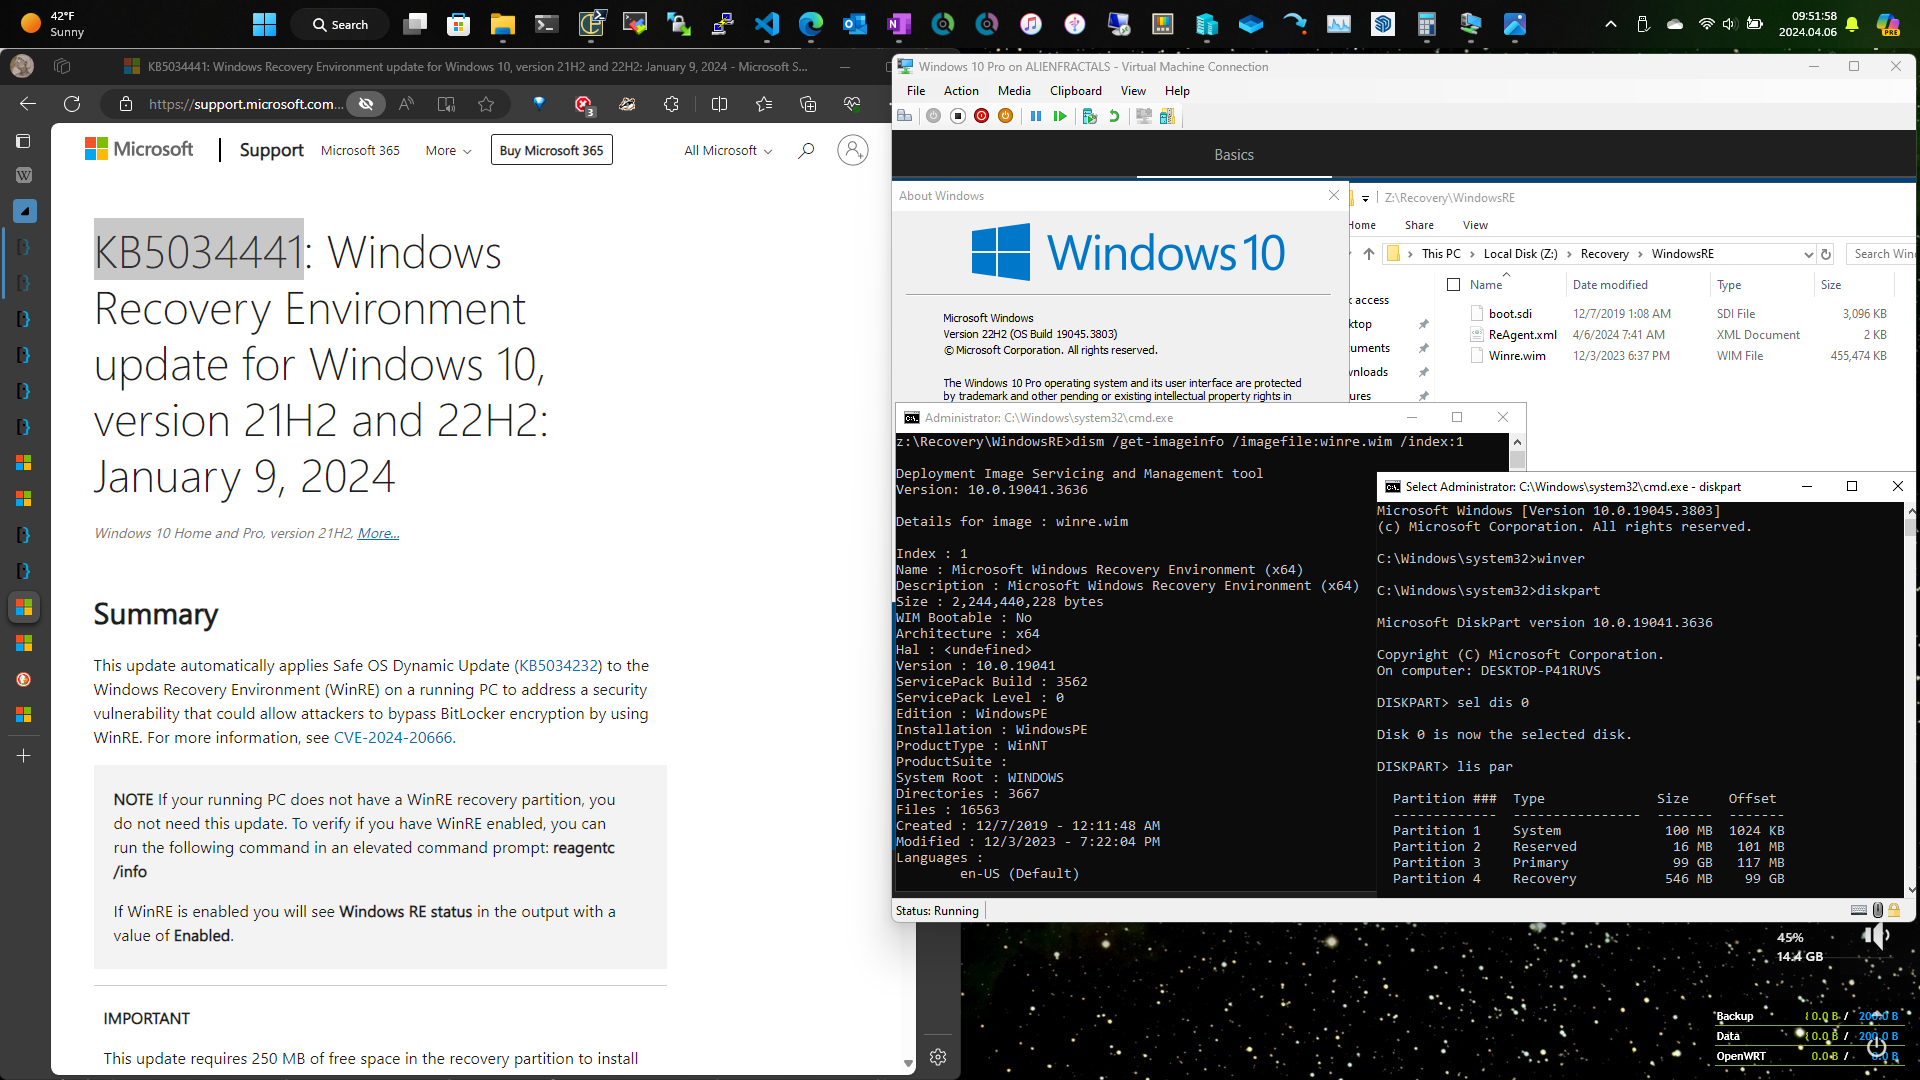Click the red Shut Down VM icon
Image resolution: width=1920 pixels, height=1080 pixels.
tap(981, 116)
